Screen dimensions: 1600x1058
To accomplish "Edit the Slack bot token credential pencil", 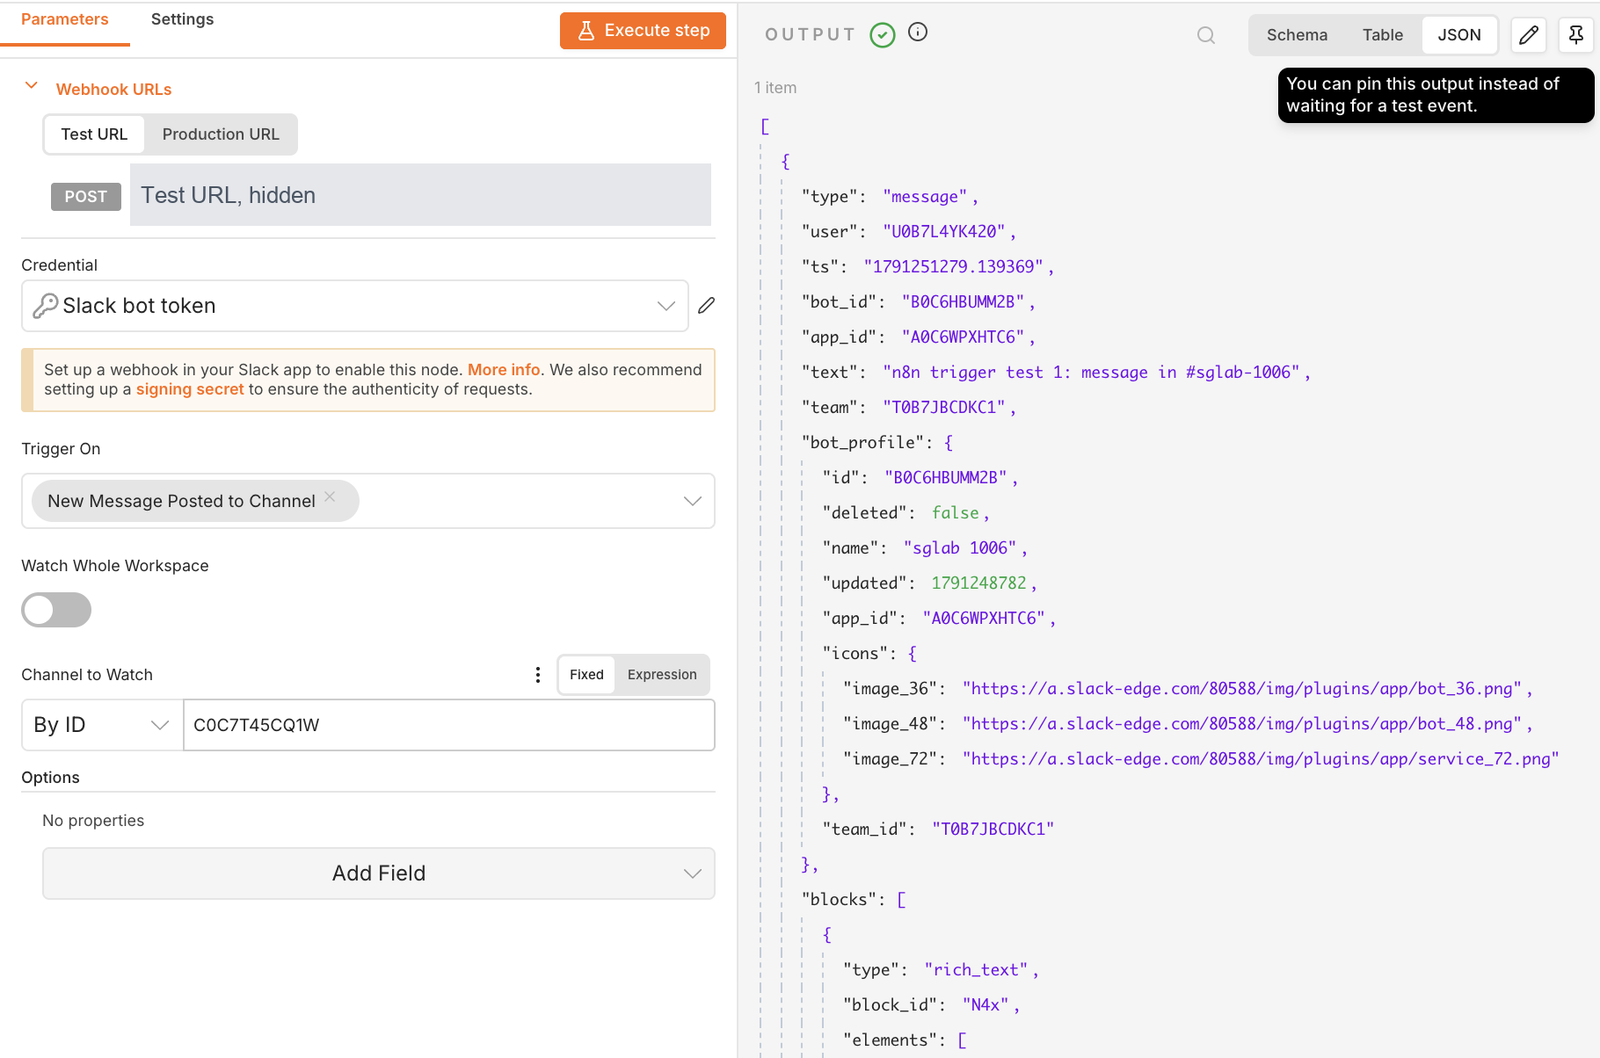I will coord(706,306).
